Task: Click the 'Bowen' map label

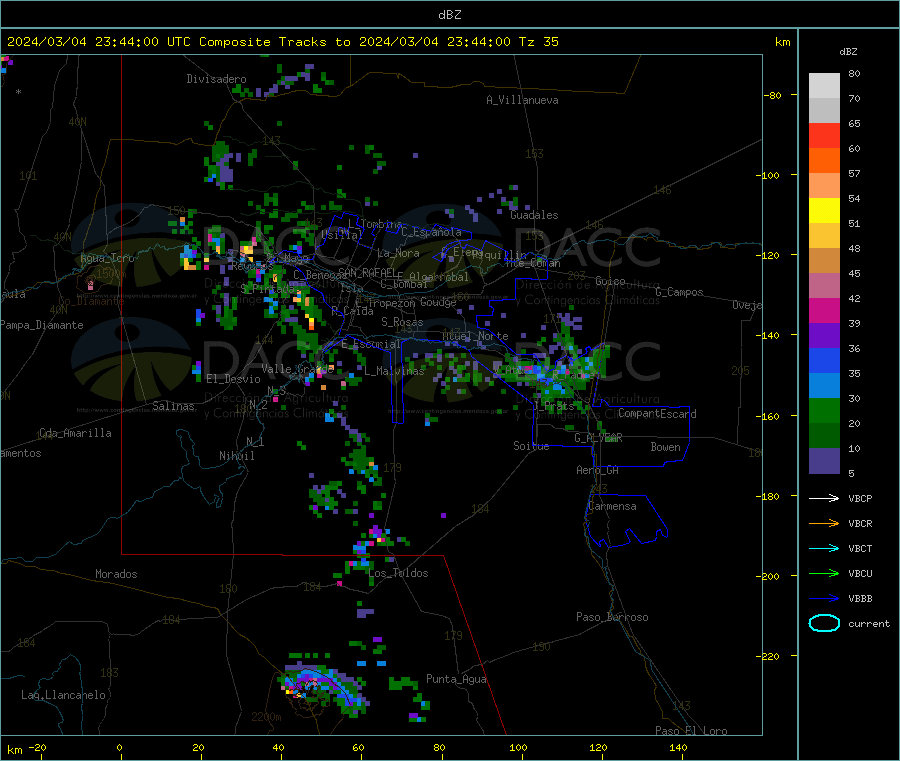Action: click(x=666, y=447)
